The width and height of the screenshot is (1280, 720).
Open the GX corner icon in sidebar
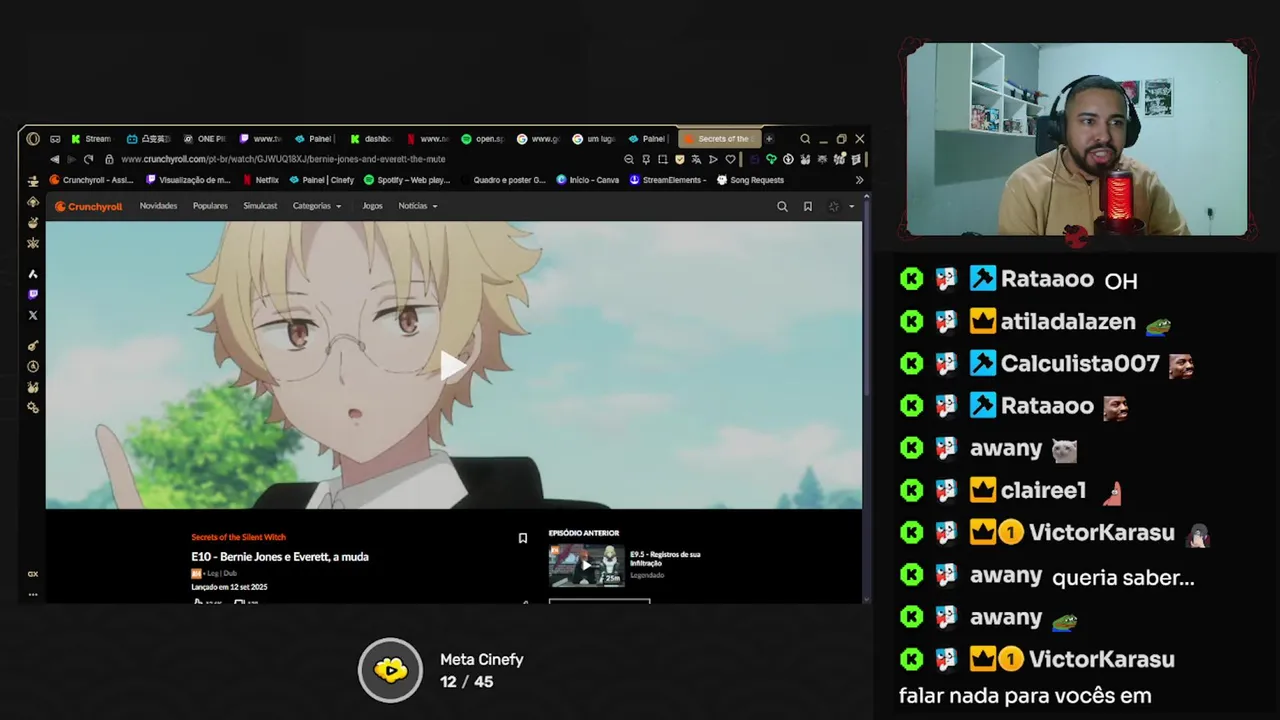pyautogui.click(x=33, y=574)
